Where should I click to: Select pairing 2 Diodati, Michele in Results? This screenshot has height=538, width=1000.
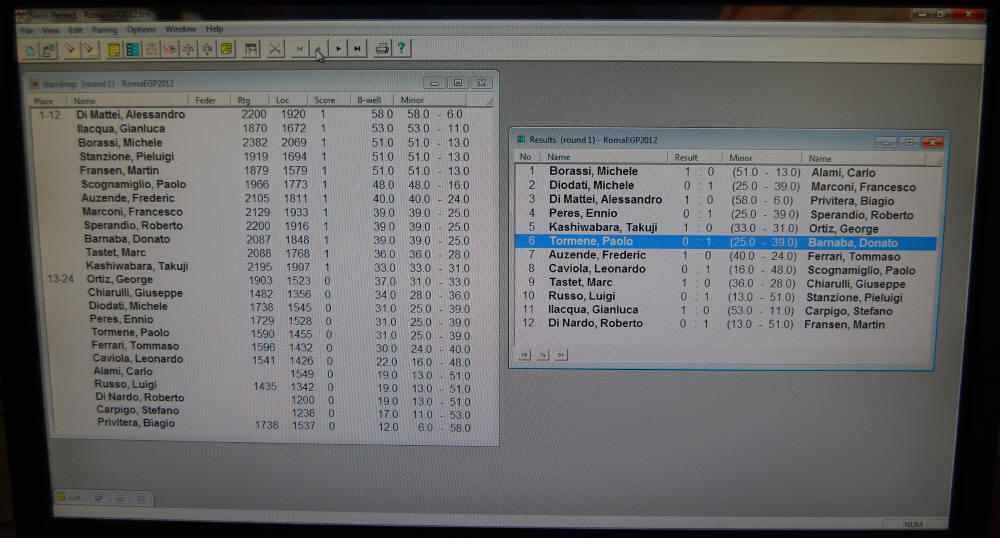pos(726,186)
